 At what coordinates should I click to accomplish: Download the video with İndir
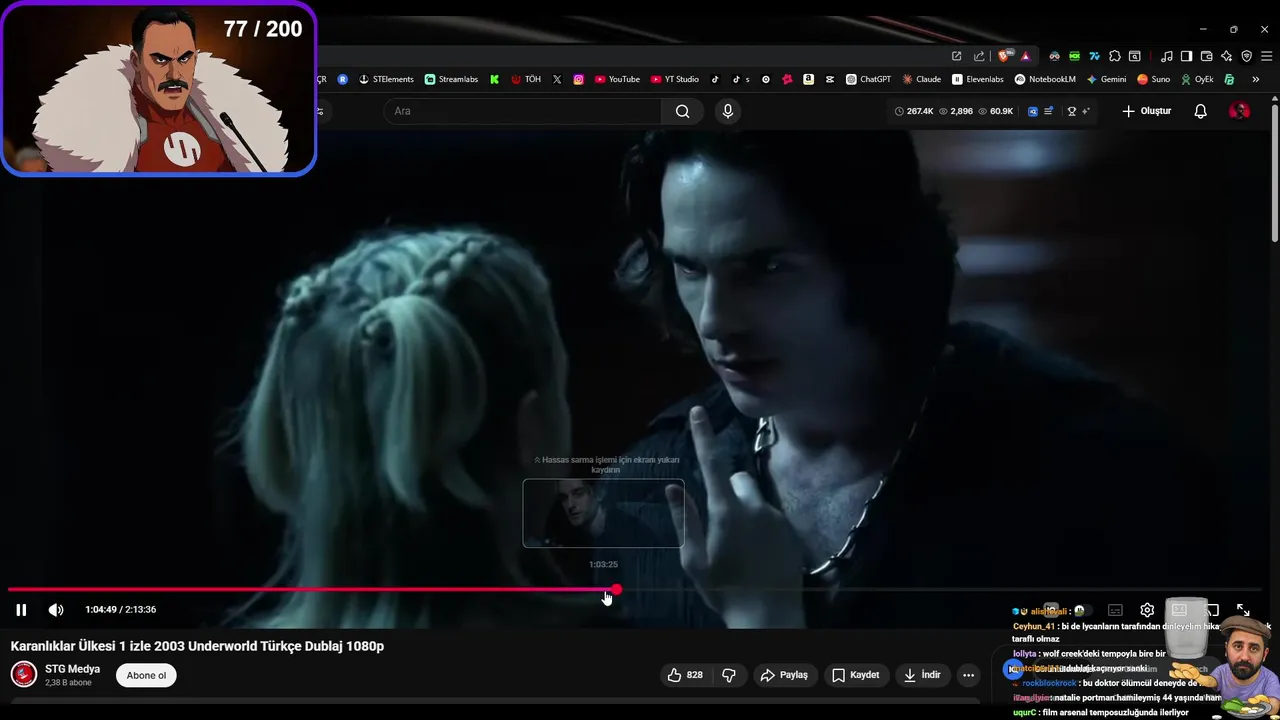pyautogui.click(x=922, y=675)
